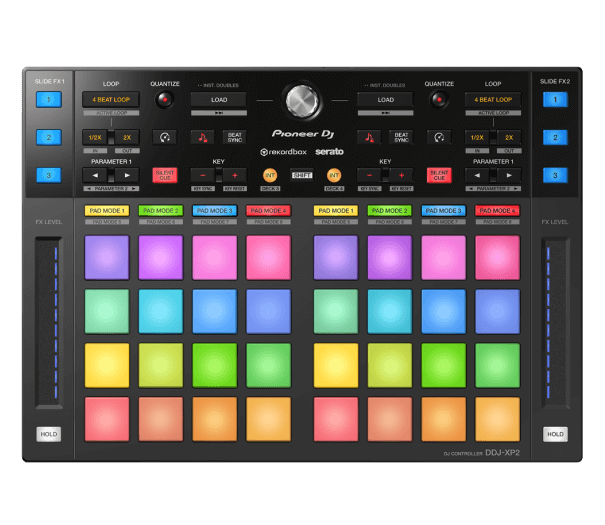Image resolution: width=605 pixels, height=525 pixels.
Task: Select left deck Pad Mode 1
Action: pyautogui.click(x=106, y=211)
